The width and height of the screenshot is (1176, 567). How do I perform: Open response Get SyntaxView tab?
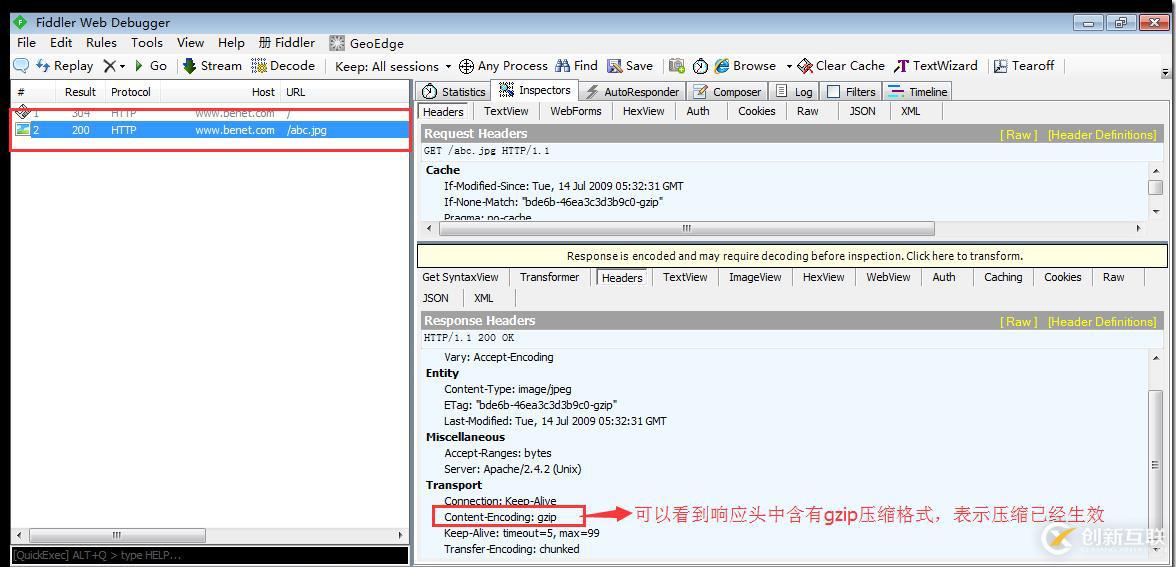(x=460, y=277)
